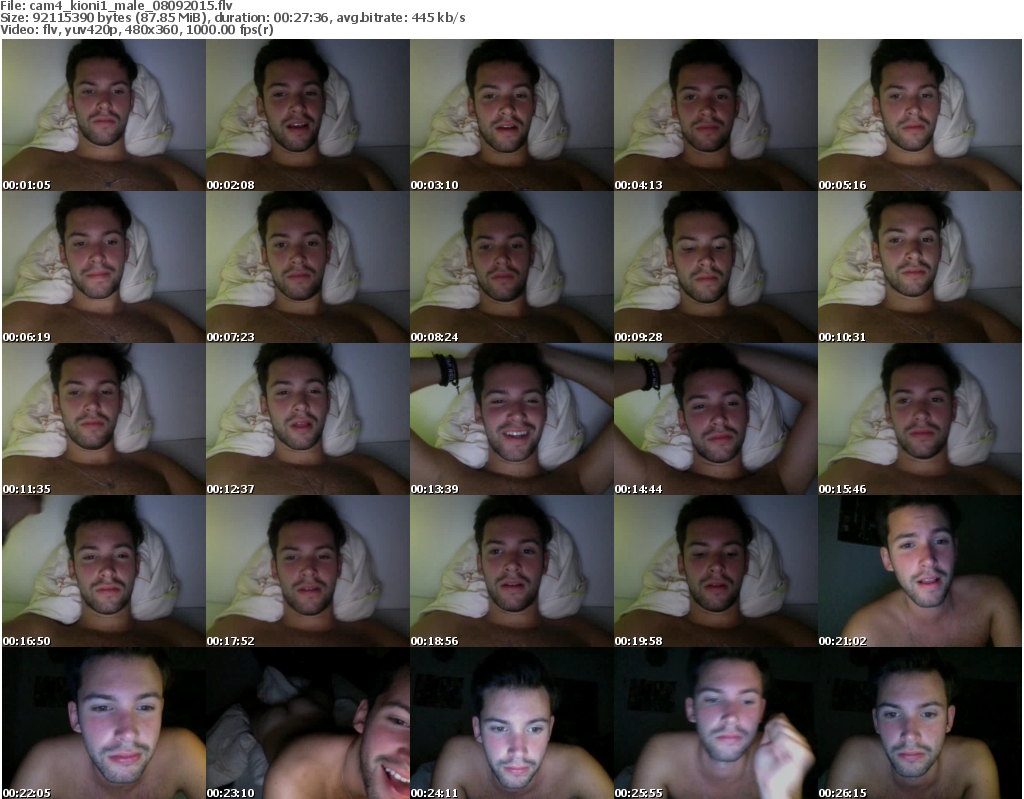
Task: Select the thumbnail stamped 00:05:16
Action: (920, 115)
